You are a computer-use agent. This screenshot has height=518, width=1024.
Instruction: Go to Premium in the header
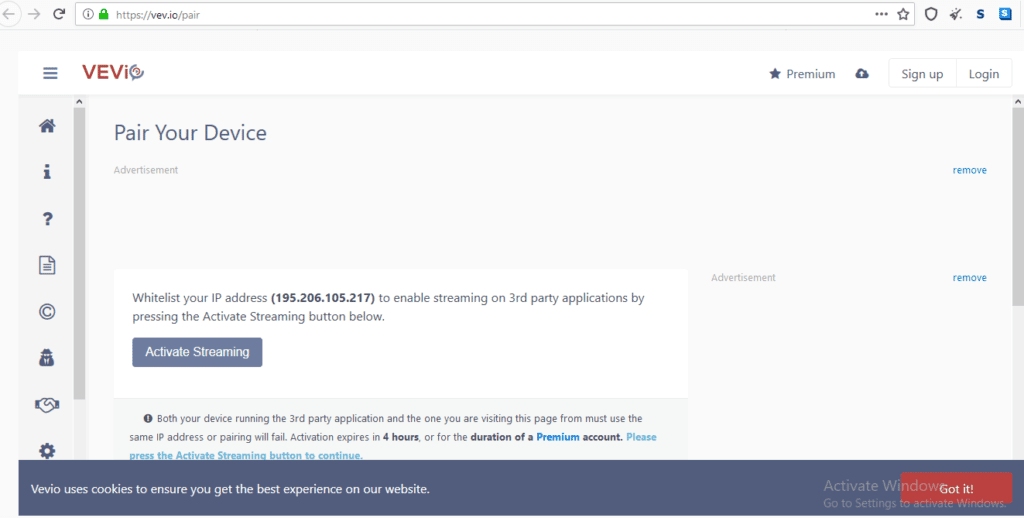coord(802,74)
